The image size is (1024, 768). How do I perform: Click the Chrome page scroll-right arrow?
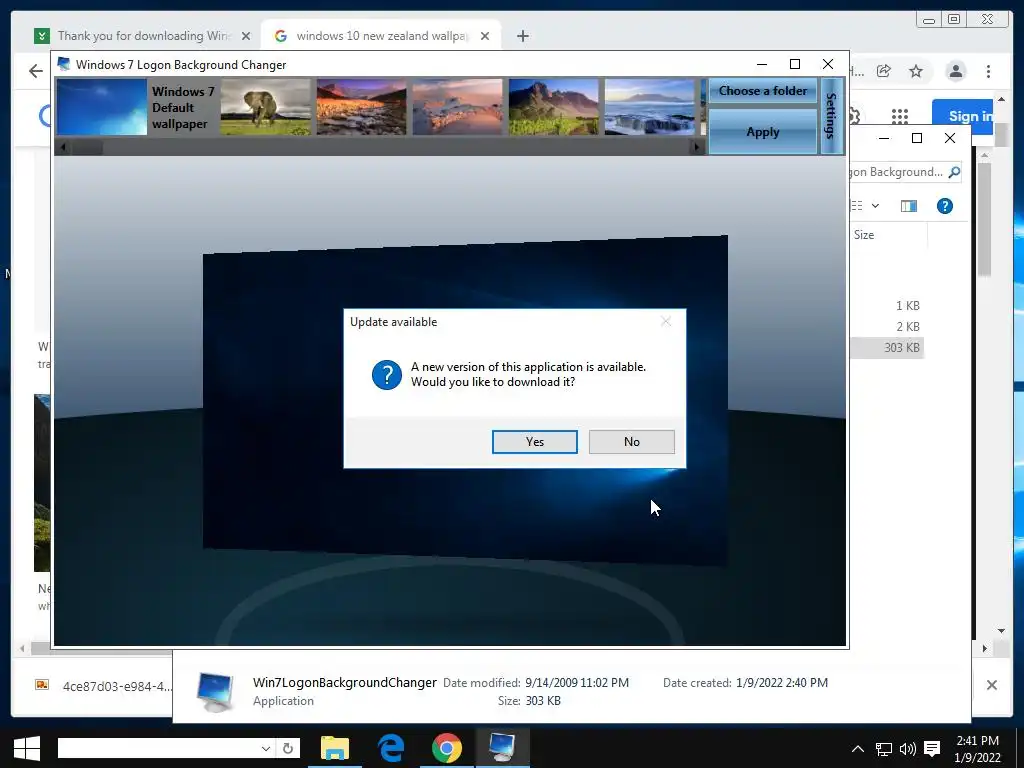(x=984, y=648)
